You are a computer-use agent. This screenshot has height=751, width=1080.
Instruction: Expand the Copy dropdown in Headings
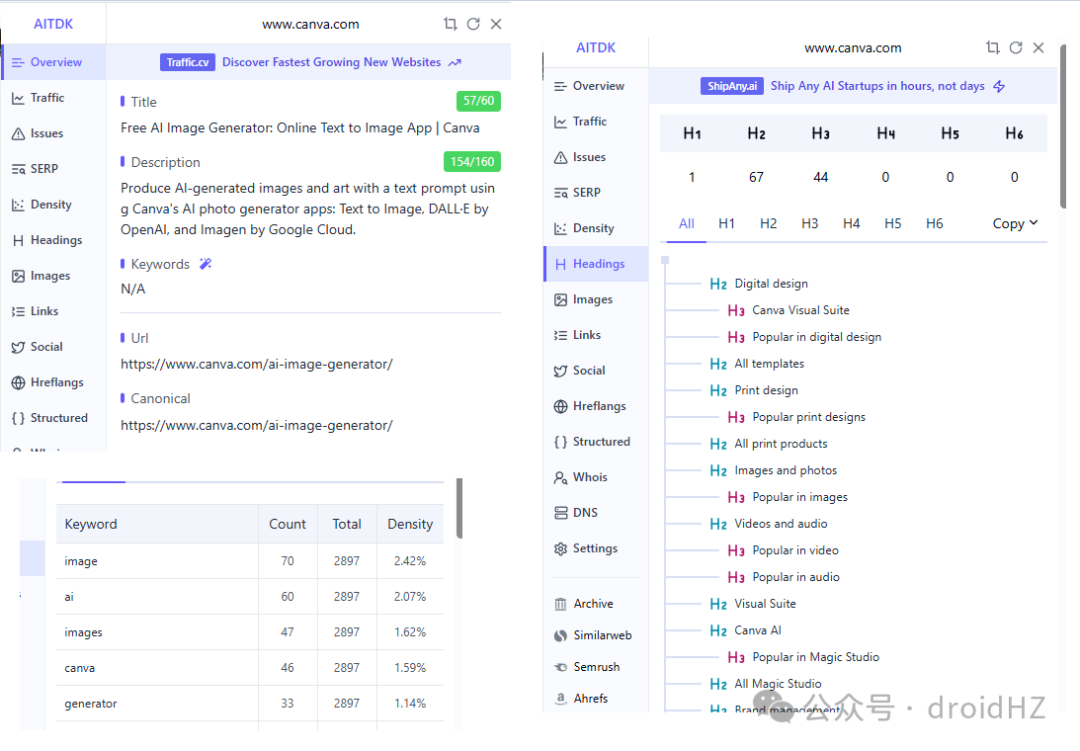click(x=1015, y=223)
